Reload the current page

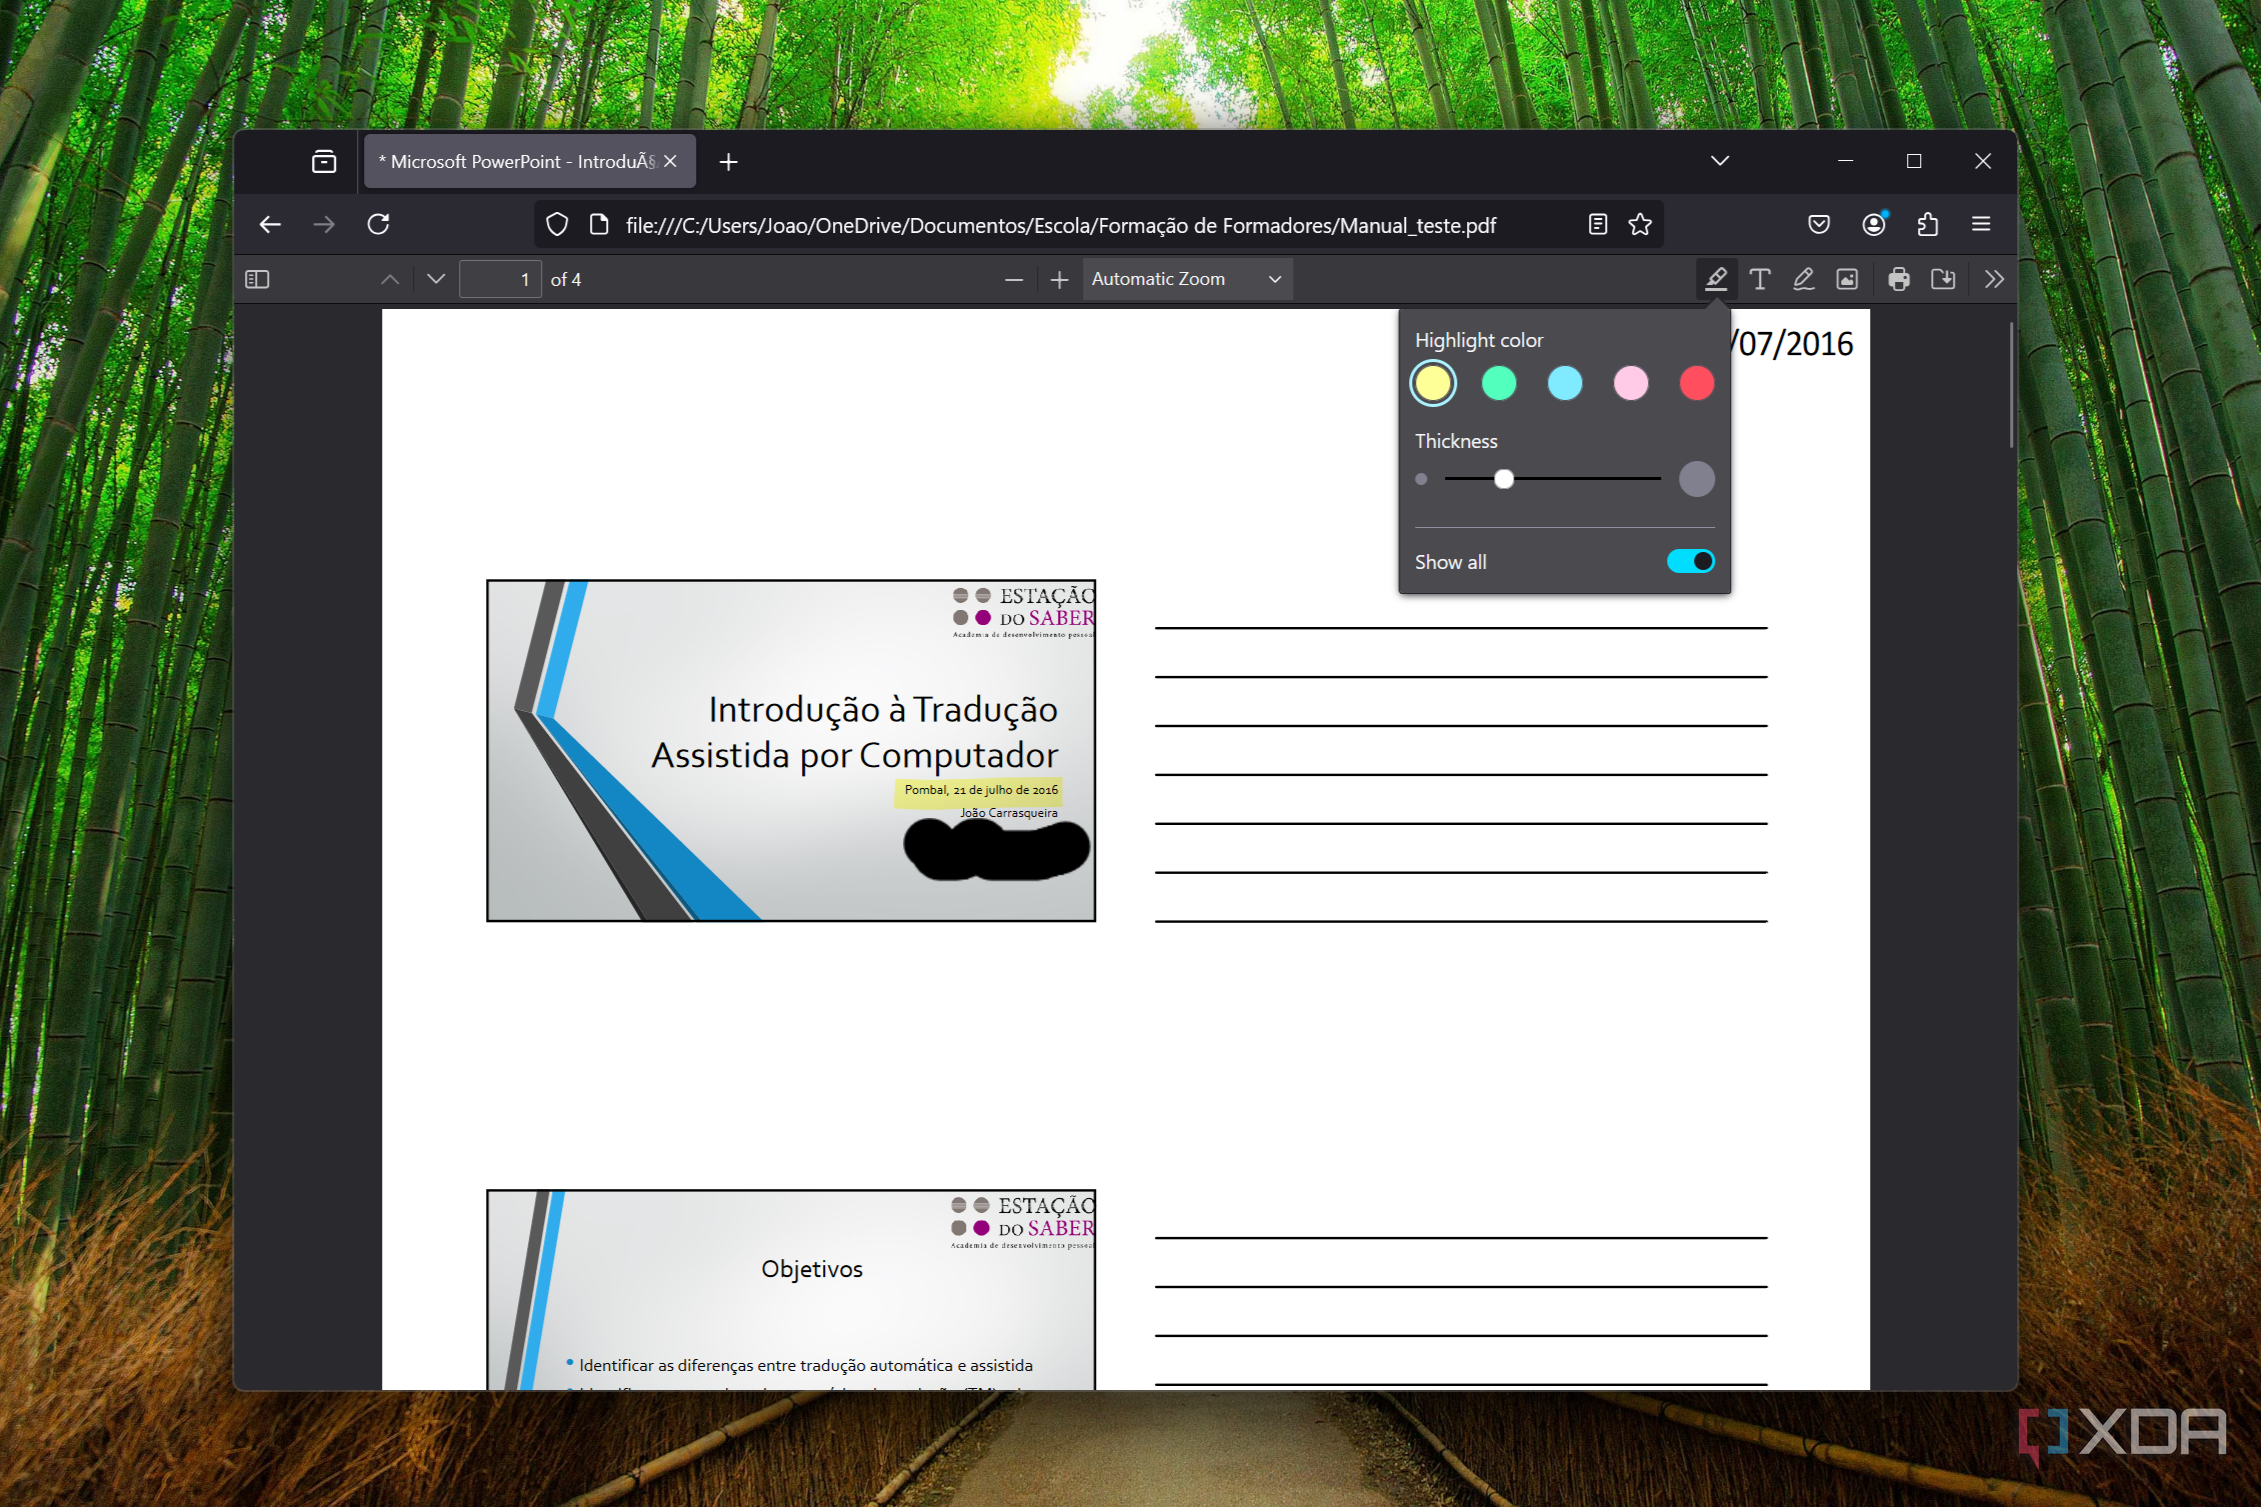pos(378,224)
